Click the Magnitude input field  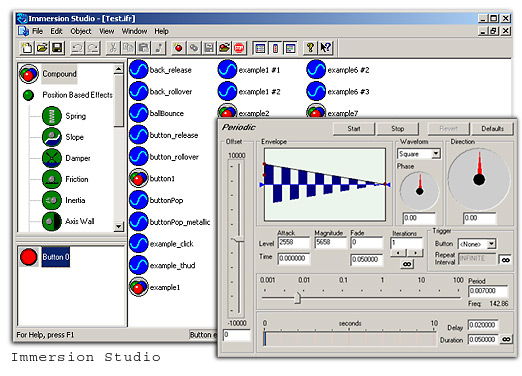click(331, 242)
